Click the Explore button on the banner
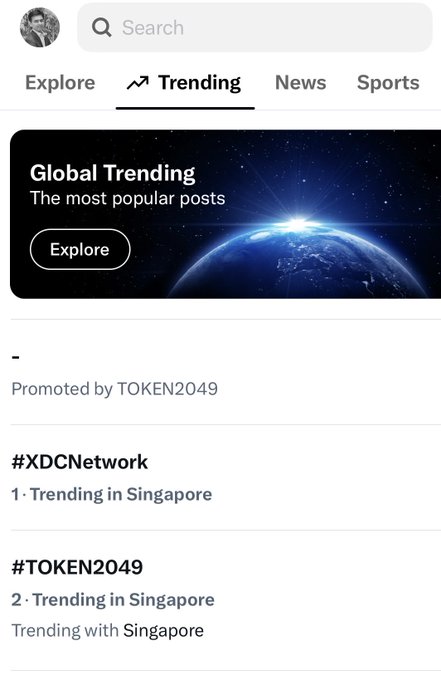Screen dimensions: 441x680 tap(80, 249)
